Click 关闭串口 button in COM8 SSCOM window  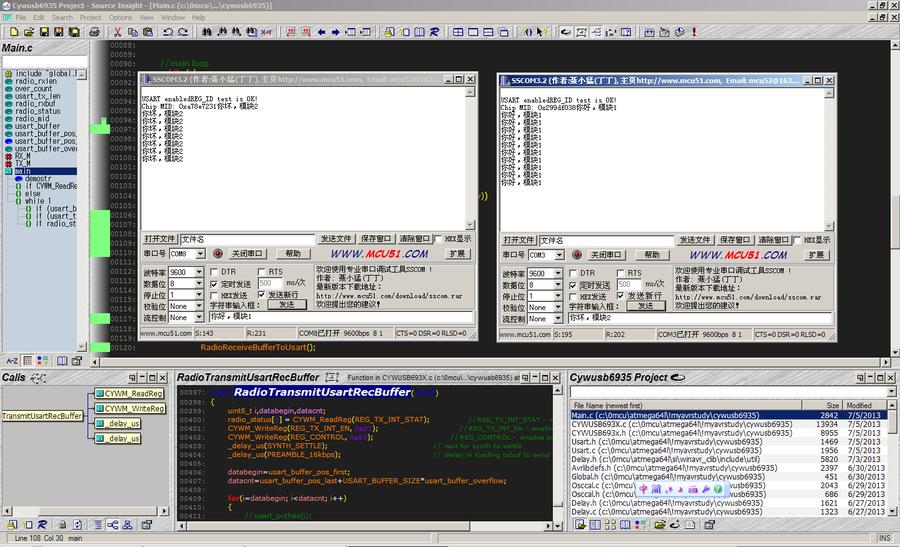coord(247,254)
